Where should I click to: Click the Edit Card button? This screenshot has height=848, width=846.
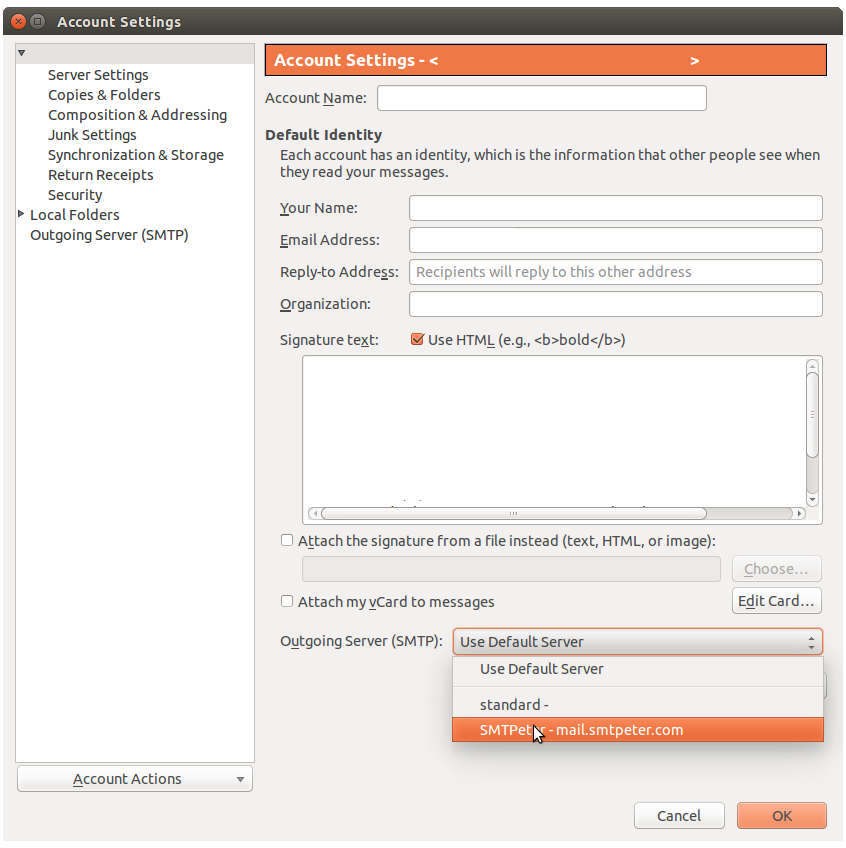(x=776, y=601)
